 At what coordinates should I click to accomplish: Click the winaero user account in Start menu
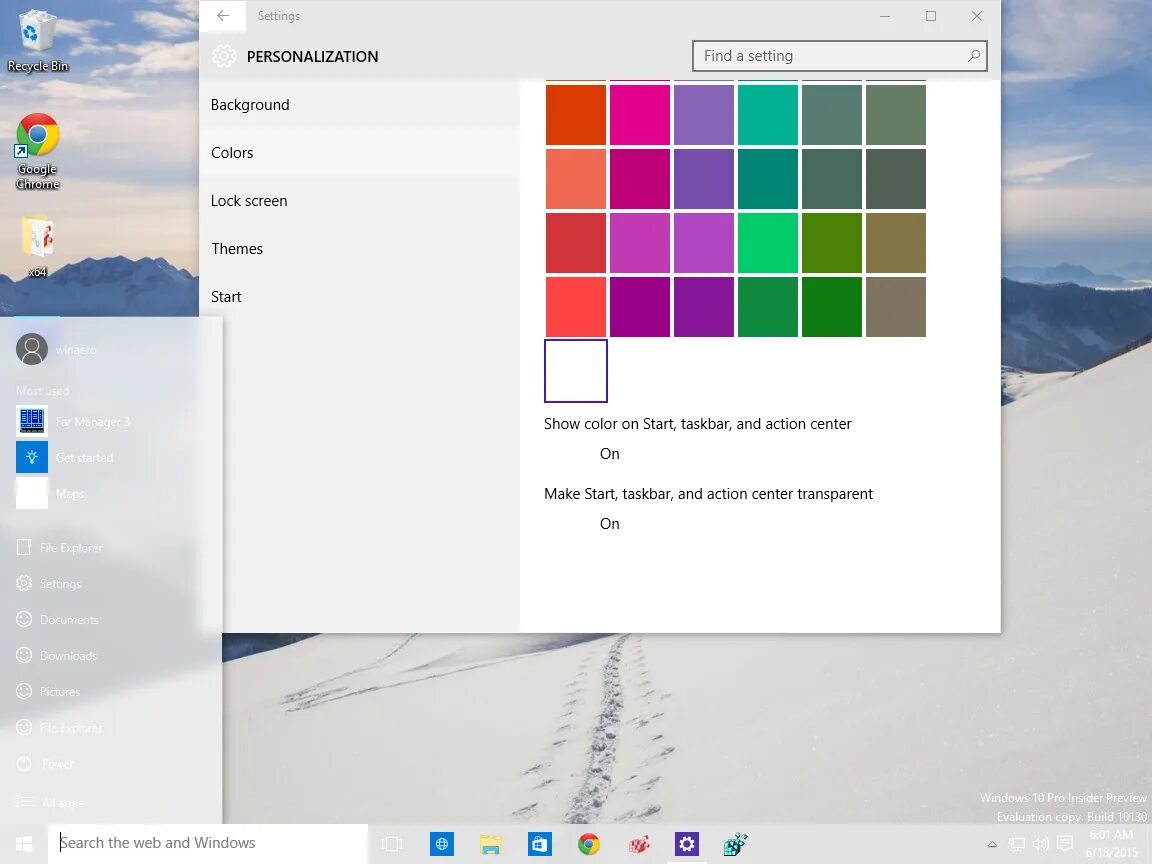[x=57, y=350]
